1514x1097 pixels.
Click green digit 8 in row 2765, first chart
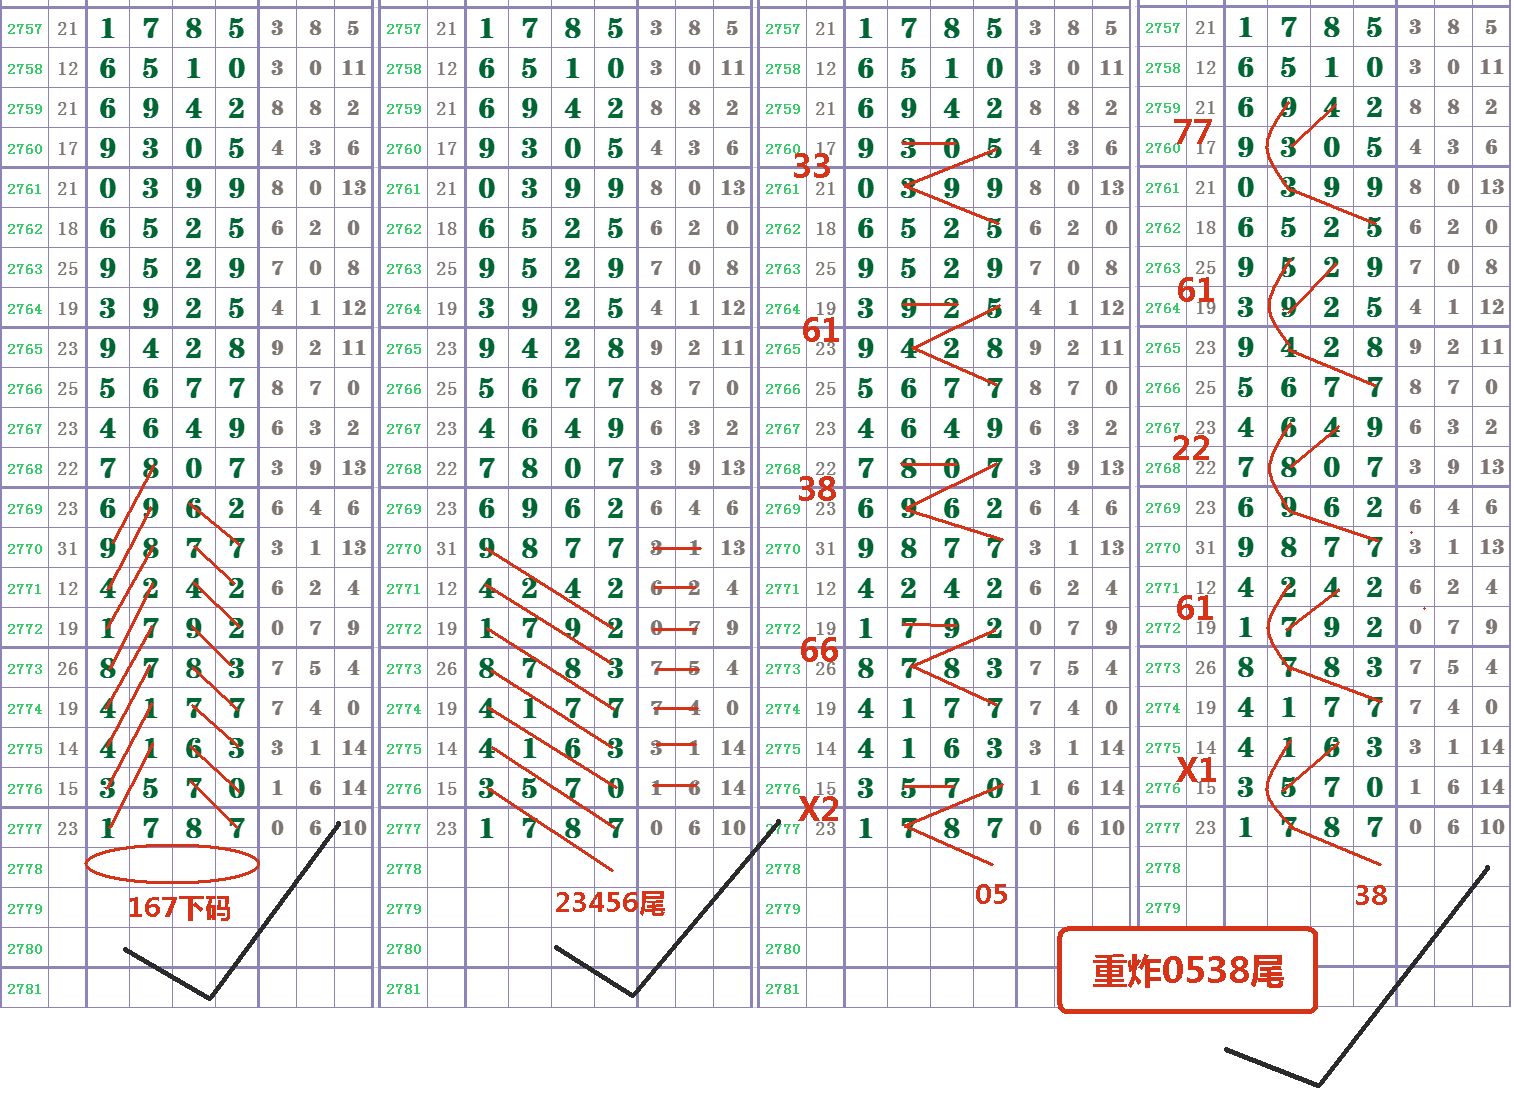(236, 348)
